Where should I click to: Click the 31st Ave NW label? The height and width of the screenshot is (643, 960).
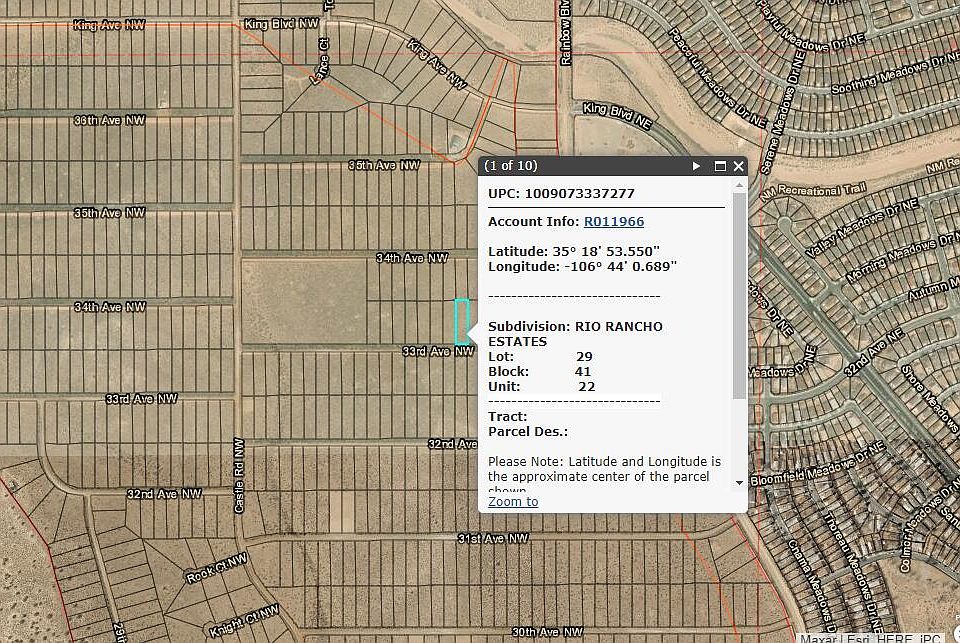[x=492, y=539]
